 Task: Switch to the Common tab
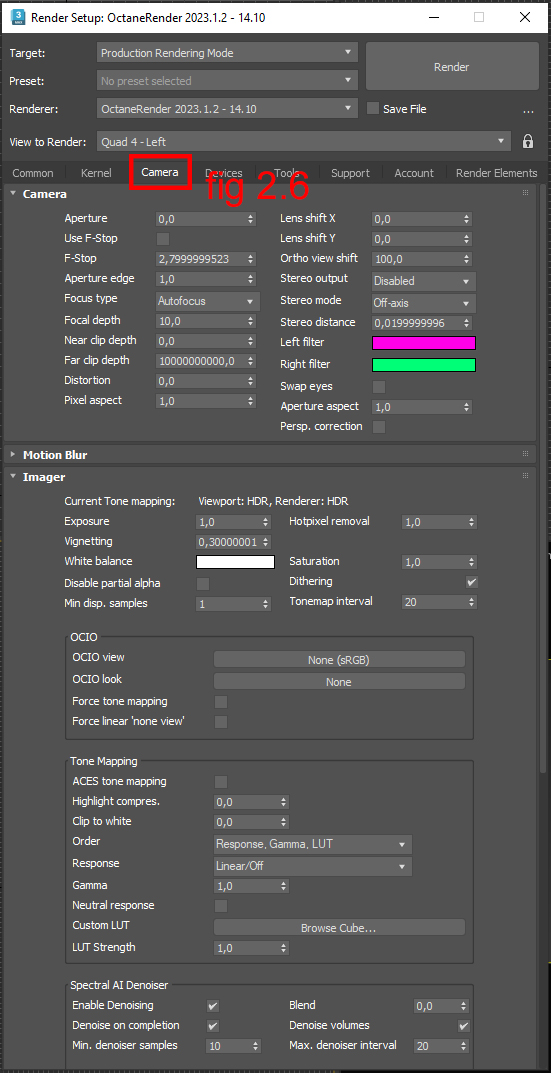[x=33, y=173]
